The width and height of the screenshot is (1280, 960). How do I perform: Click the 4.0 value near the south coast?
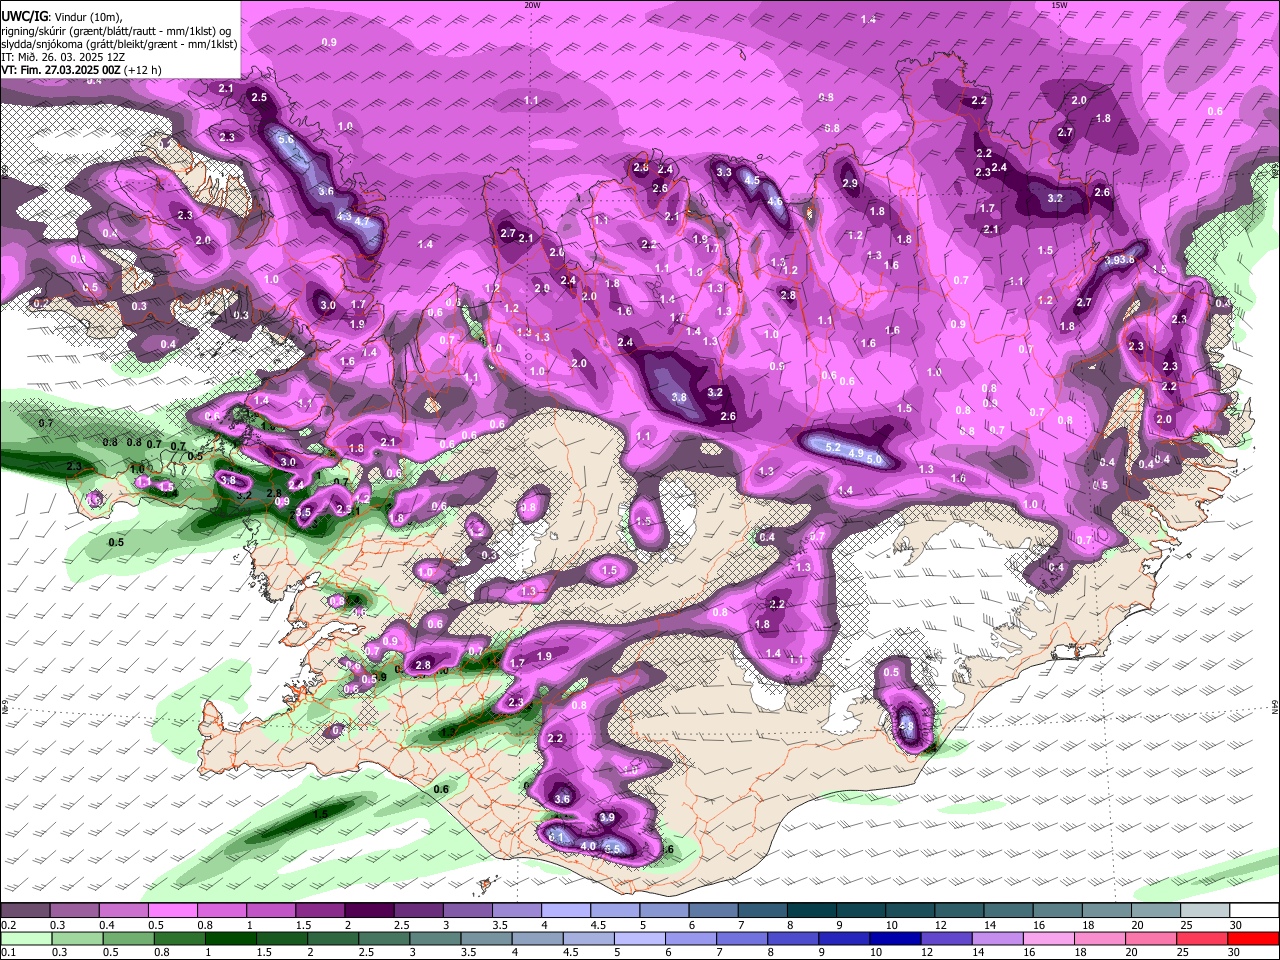pyautogui.click(x=588, y=846)
